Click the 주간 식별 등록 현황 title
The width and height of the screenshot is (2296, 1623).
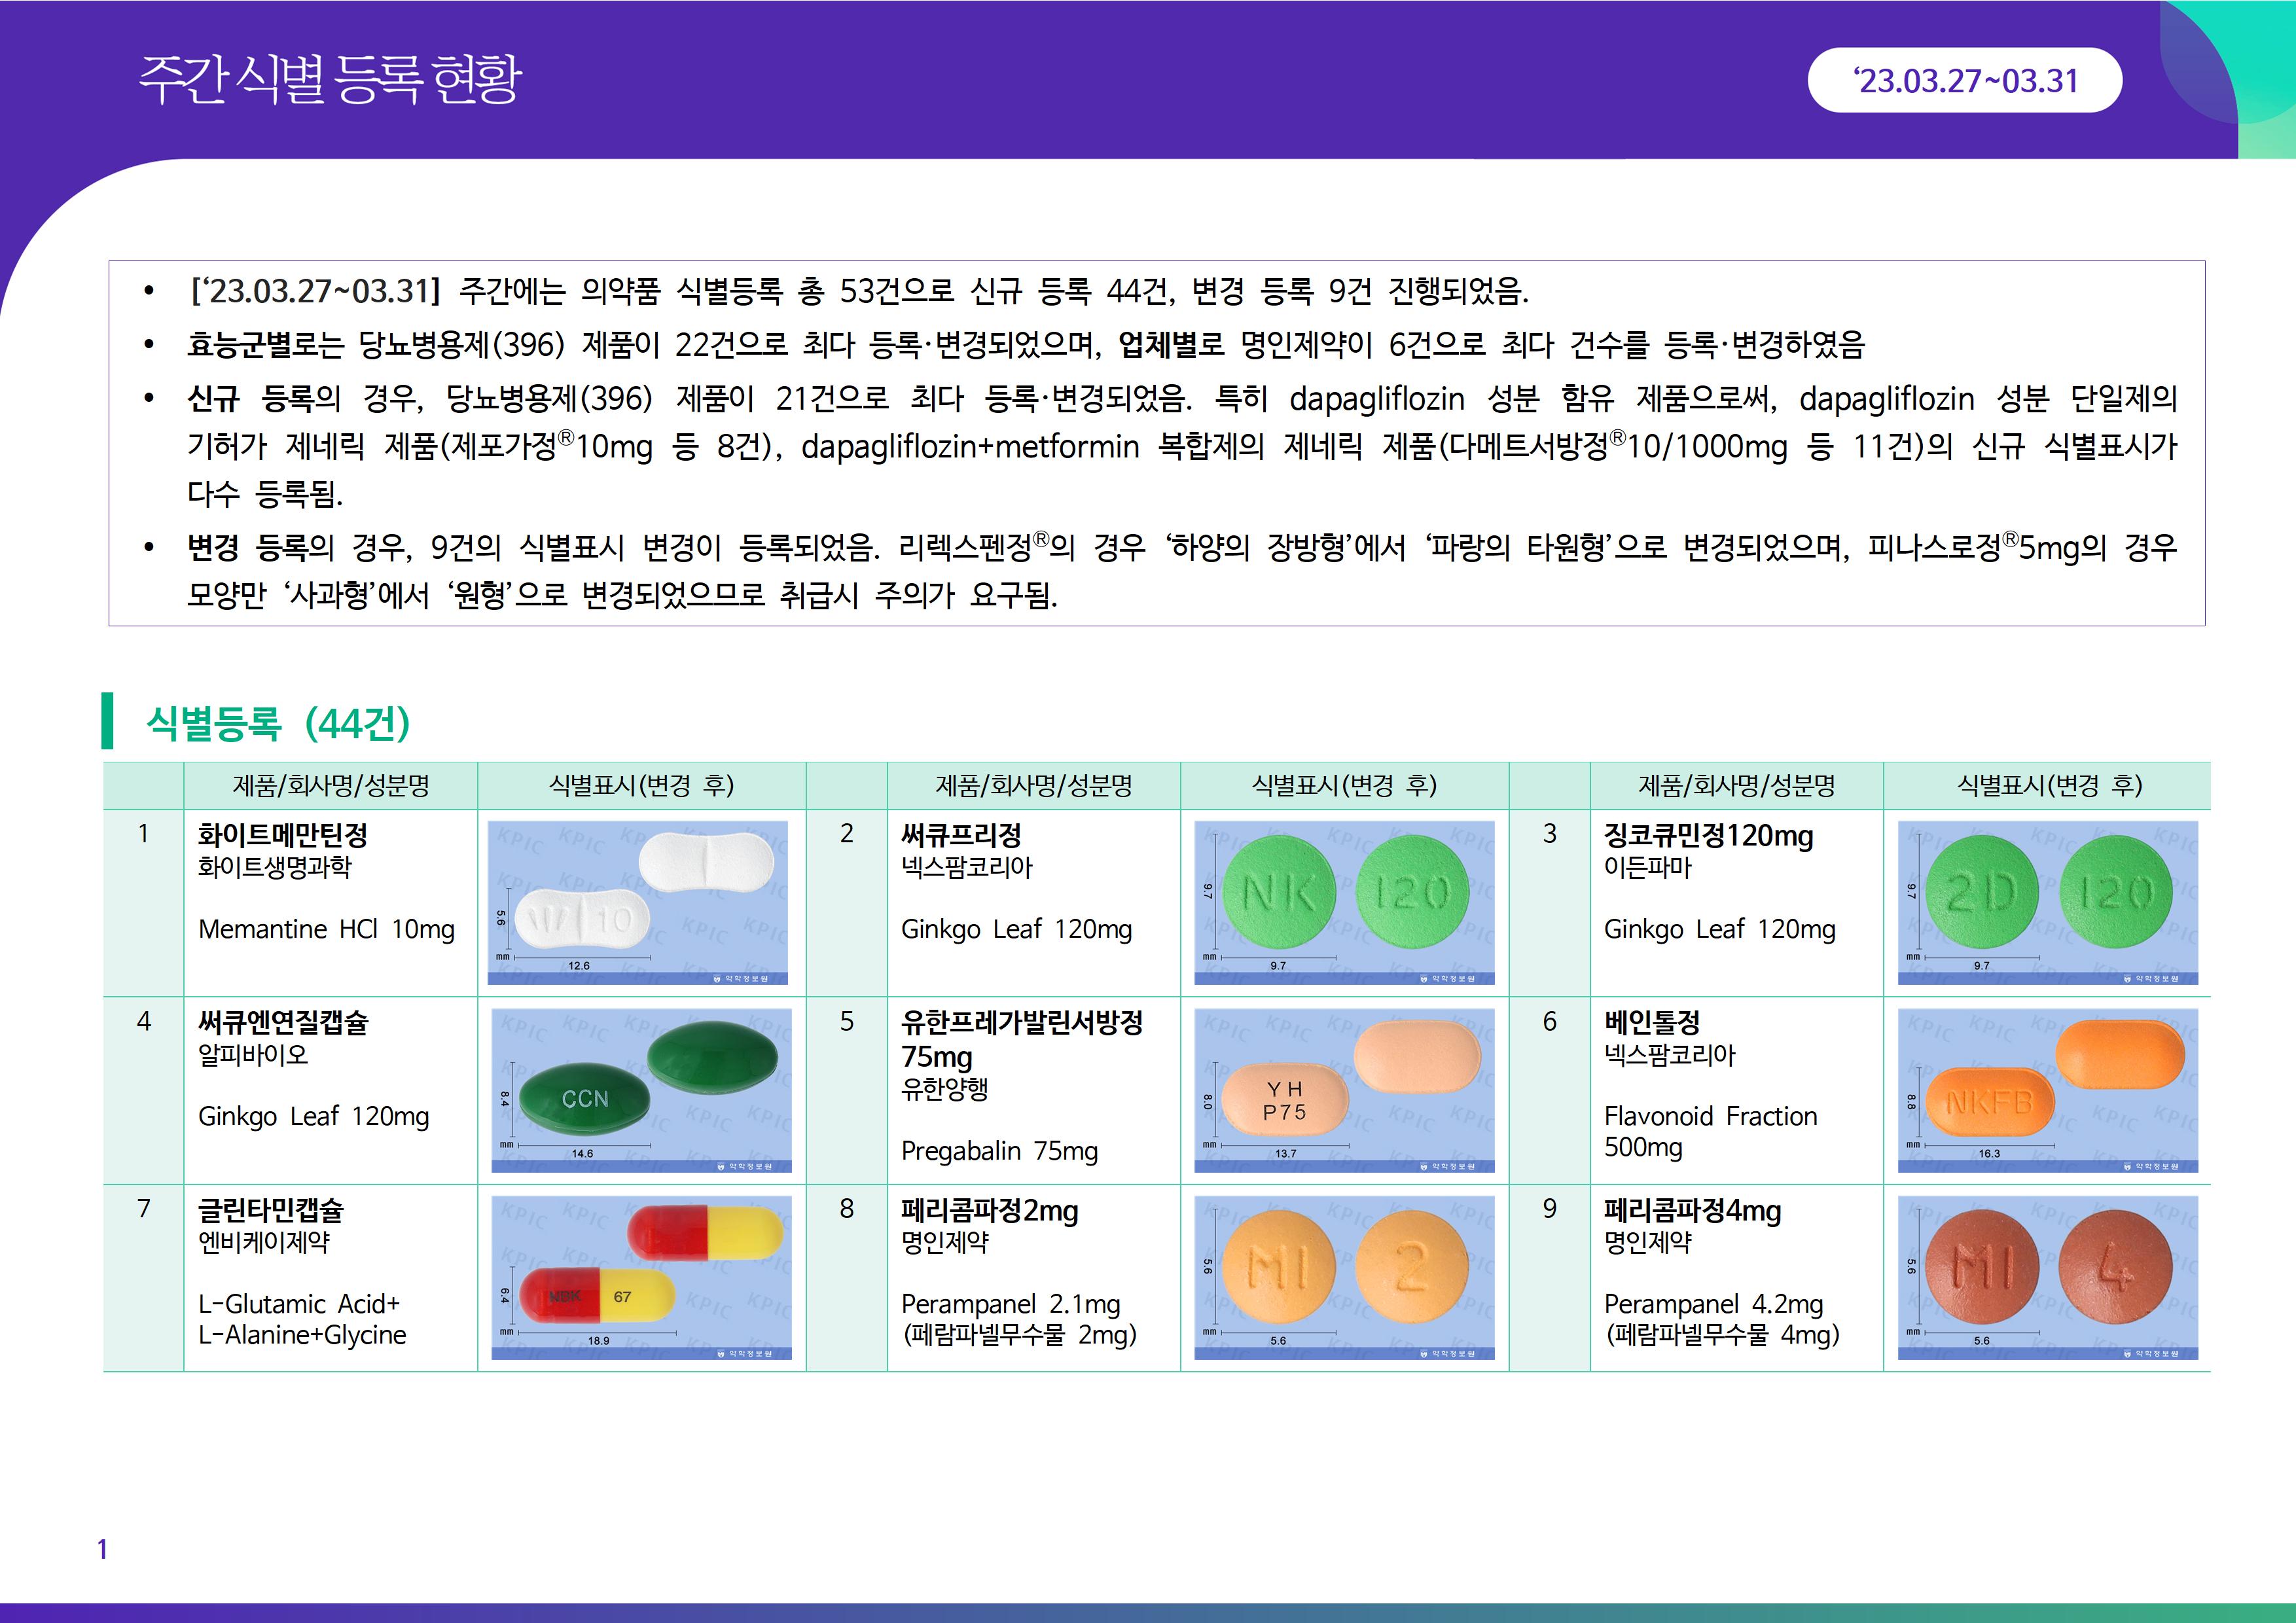point(330,79)
